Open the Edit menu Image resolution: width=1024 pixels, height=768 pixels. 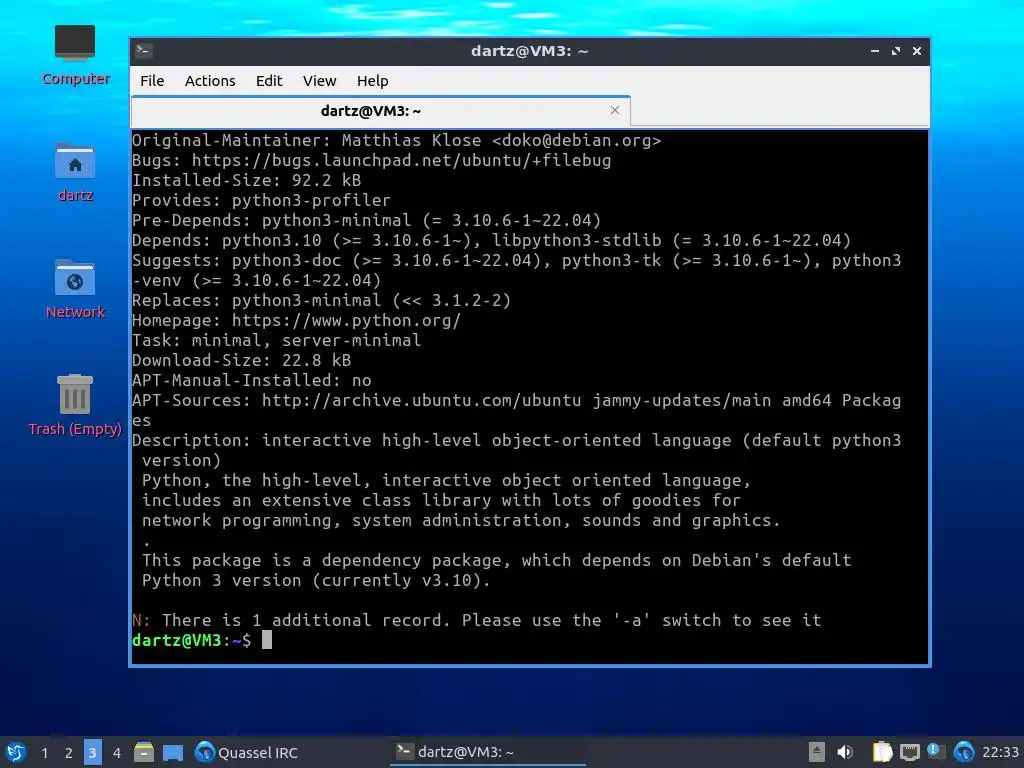pos(268,80)
